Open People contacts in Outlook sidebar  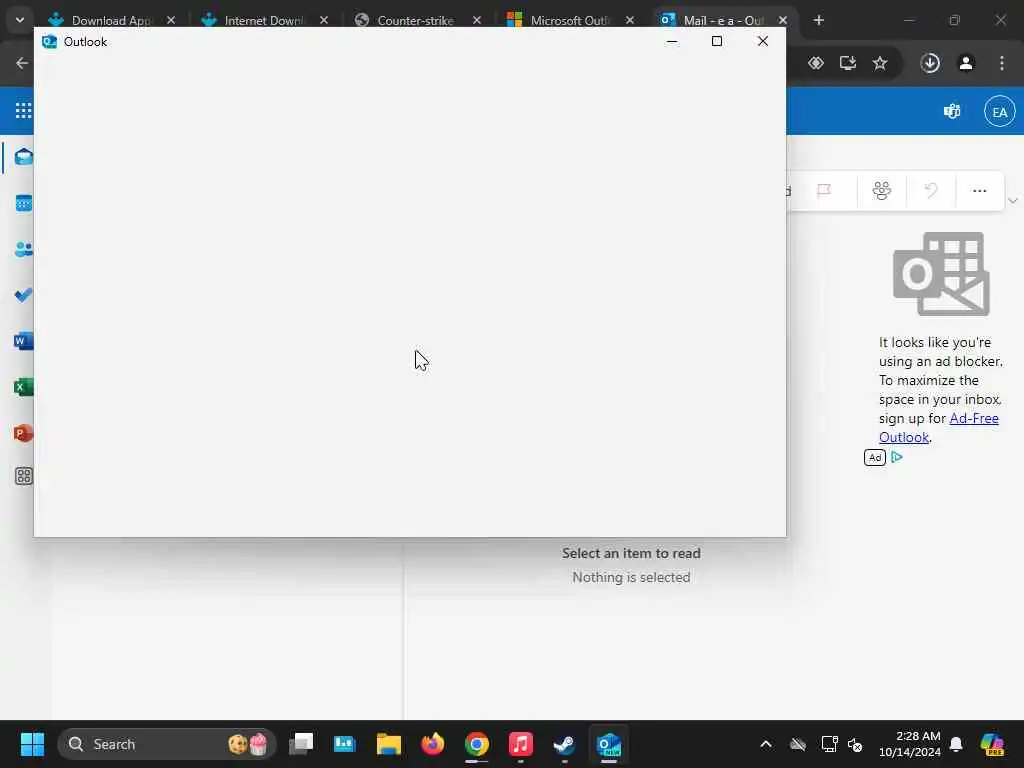coord(24,249)
